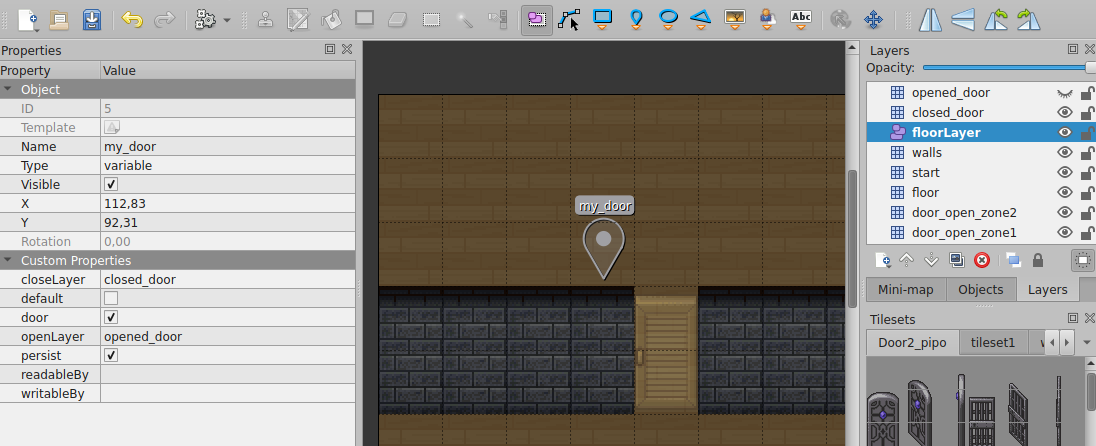Click the Edit Polygons tool
This screenshot has height=446, width=1096.
570,18
